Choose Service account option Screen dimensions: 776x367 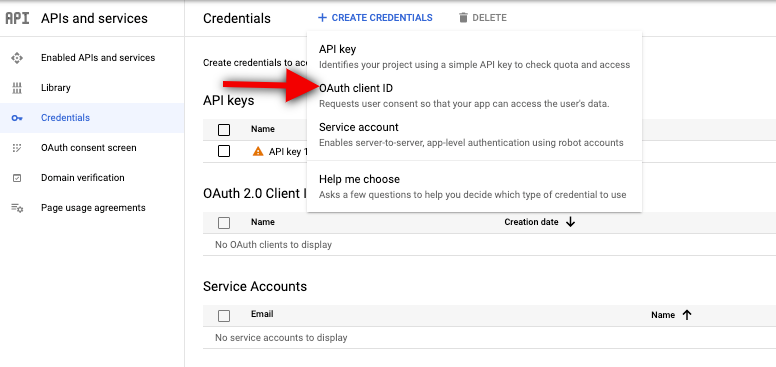coord(474,135)
